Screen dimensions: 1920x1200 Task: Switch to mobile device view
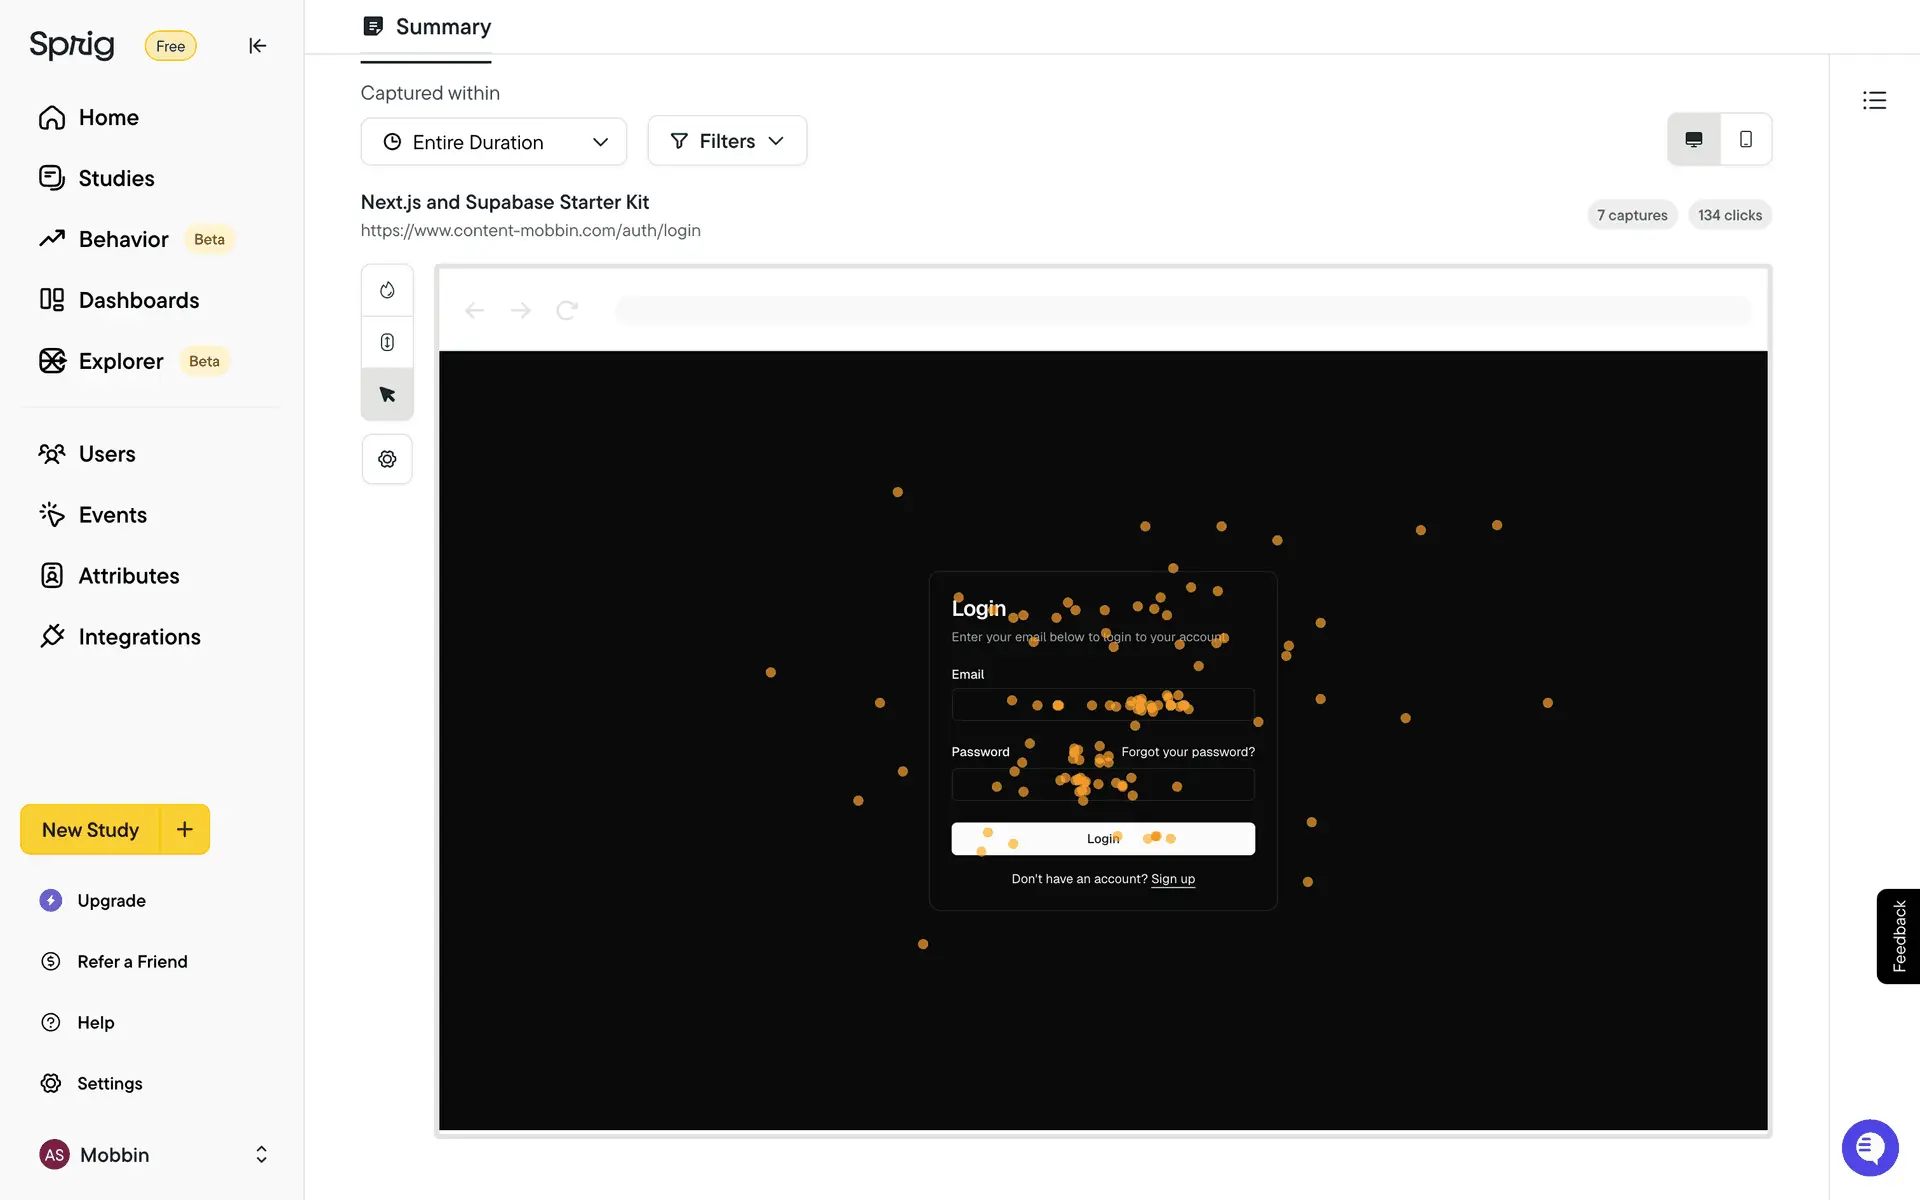pos(1746,139)
